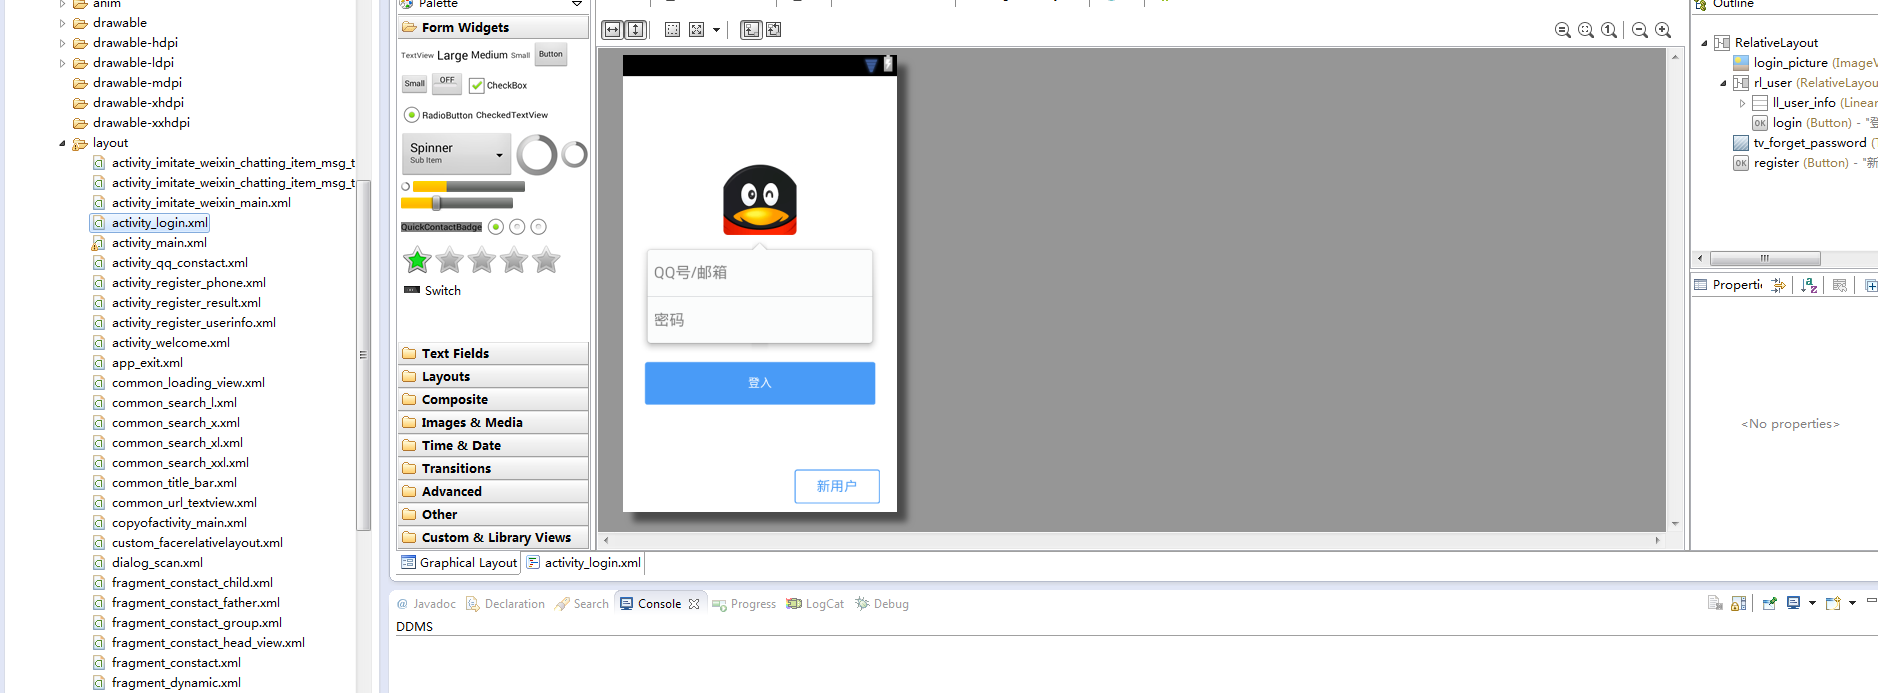The height and width of the screenshot is (693, 1878).
Task: Select activity_main.xml in file tree
Action: click(159, 243)
